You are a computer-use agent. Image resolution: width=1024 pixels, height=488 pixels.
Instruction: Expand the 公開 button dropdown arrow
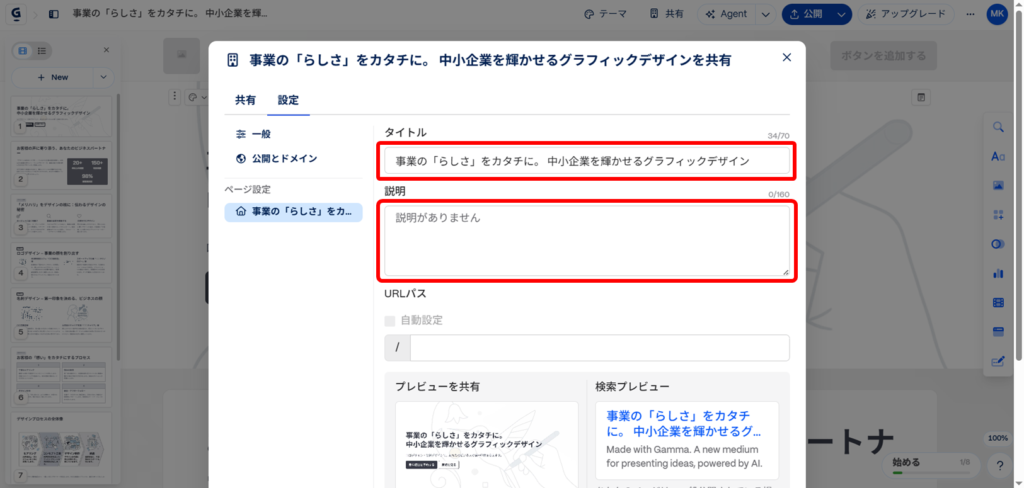coord(842,14)
